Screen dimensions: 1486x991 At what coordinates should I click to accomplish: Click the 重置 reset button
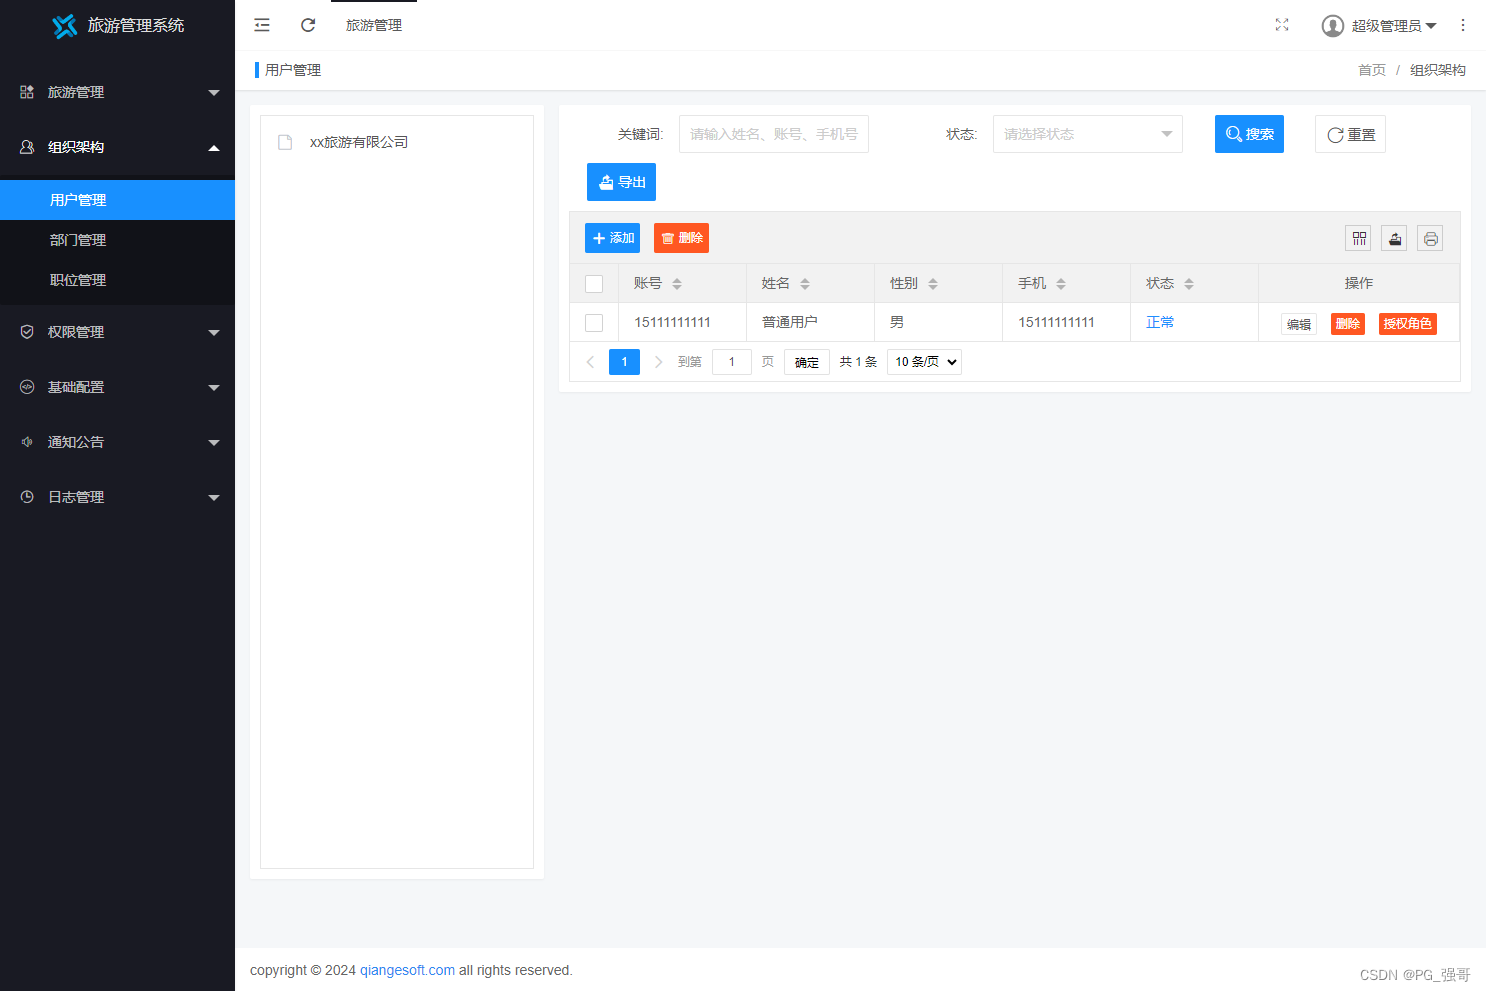click(1350, 134)
